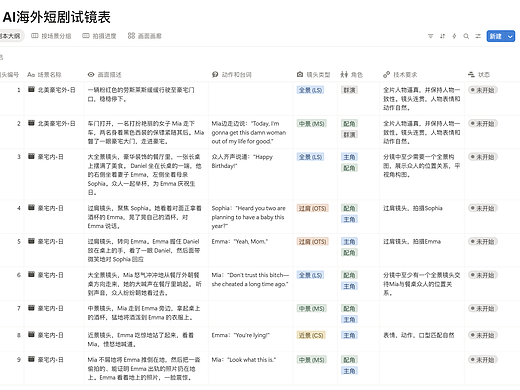Click the clapperboard icon in row 5

click(31, 241)
